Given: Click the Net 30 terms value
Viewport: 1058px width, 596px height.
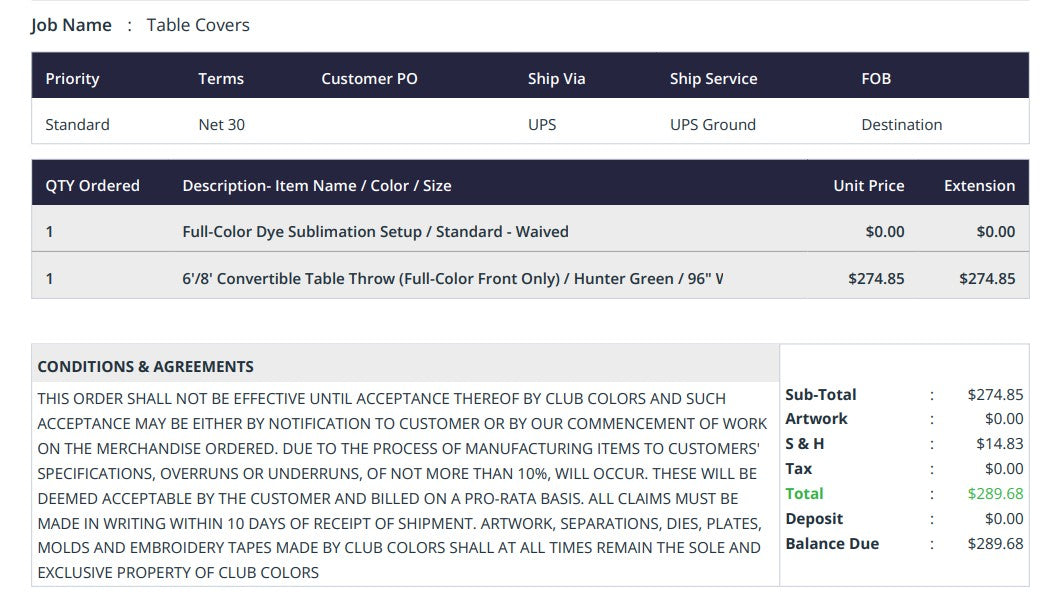Looking at the screenshot, I should click(x=221, y=125).
